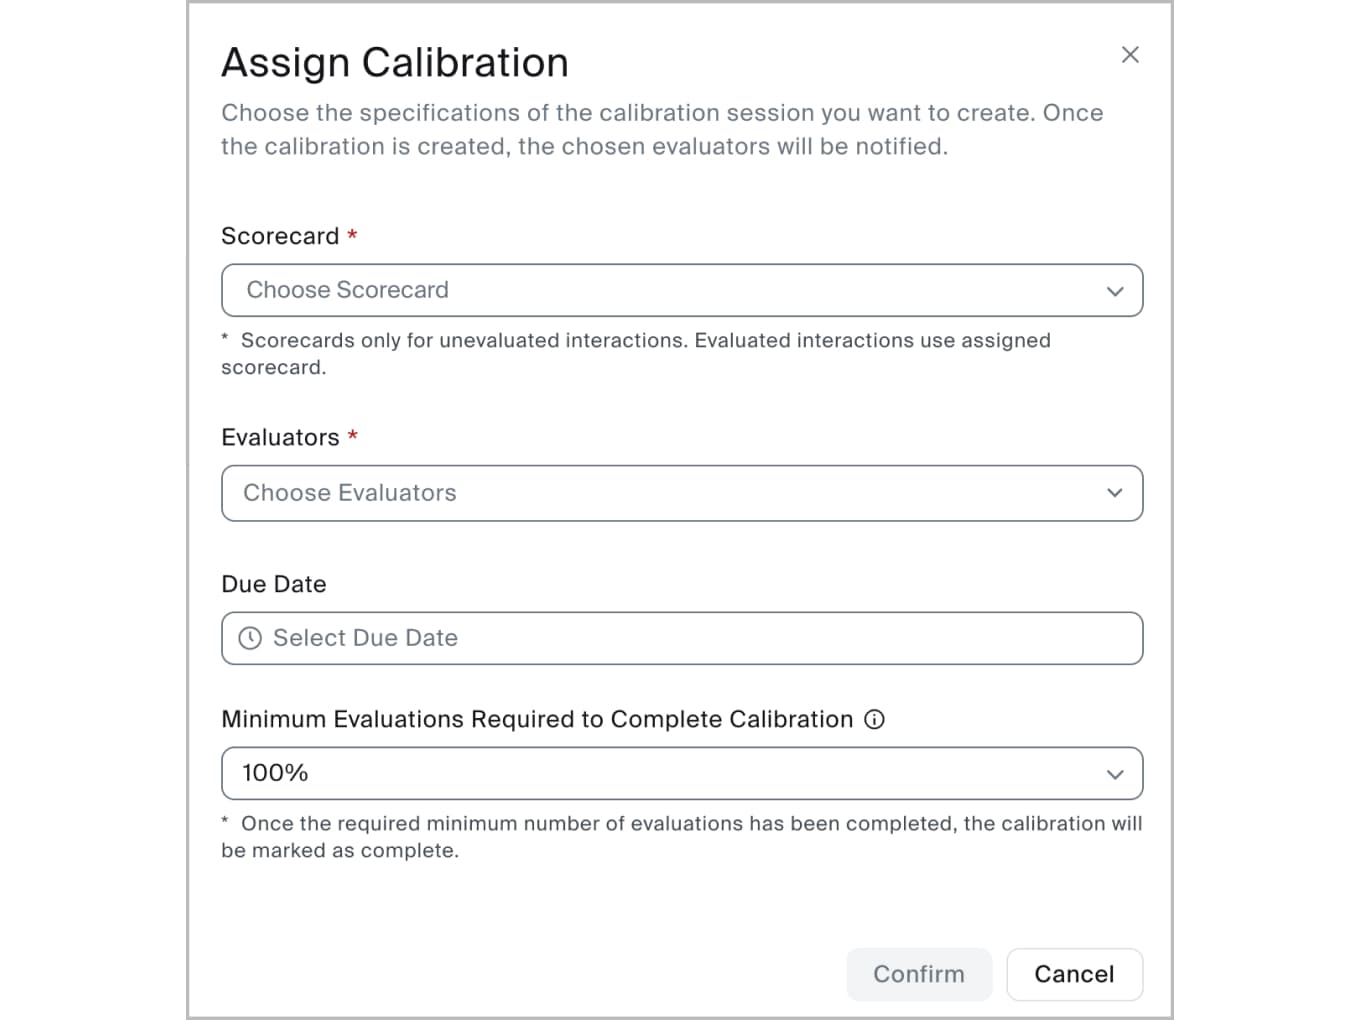1360x1020 pixels.
Task: Click the info icon beside Minimum Evaluations
Action: (875, 719)
